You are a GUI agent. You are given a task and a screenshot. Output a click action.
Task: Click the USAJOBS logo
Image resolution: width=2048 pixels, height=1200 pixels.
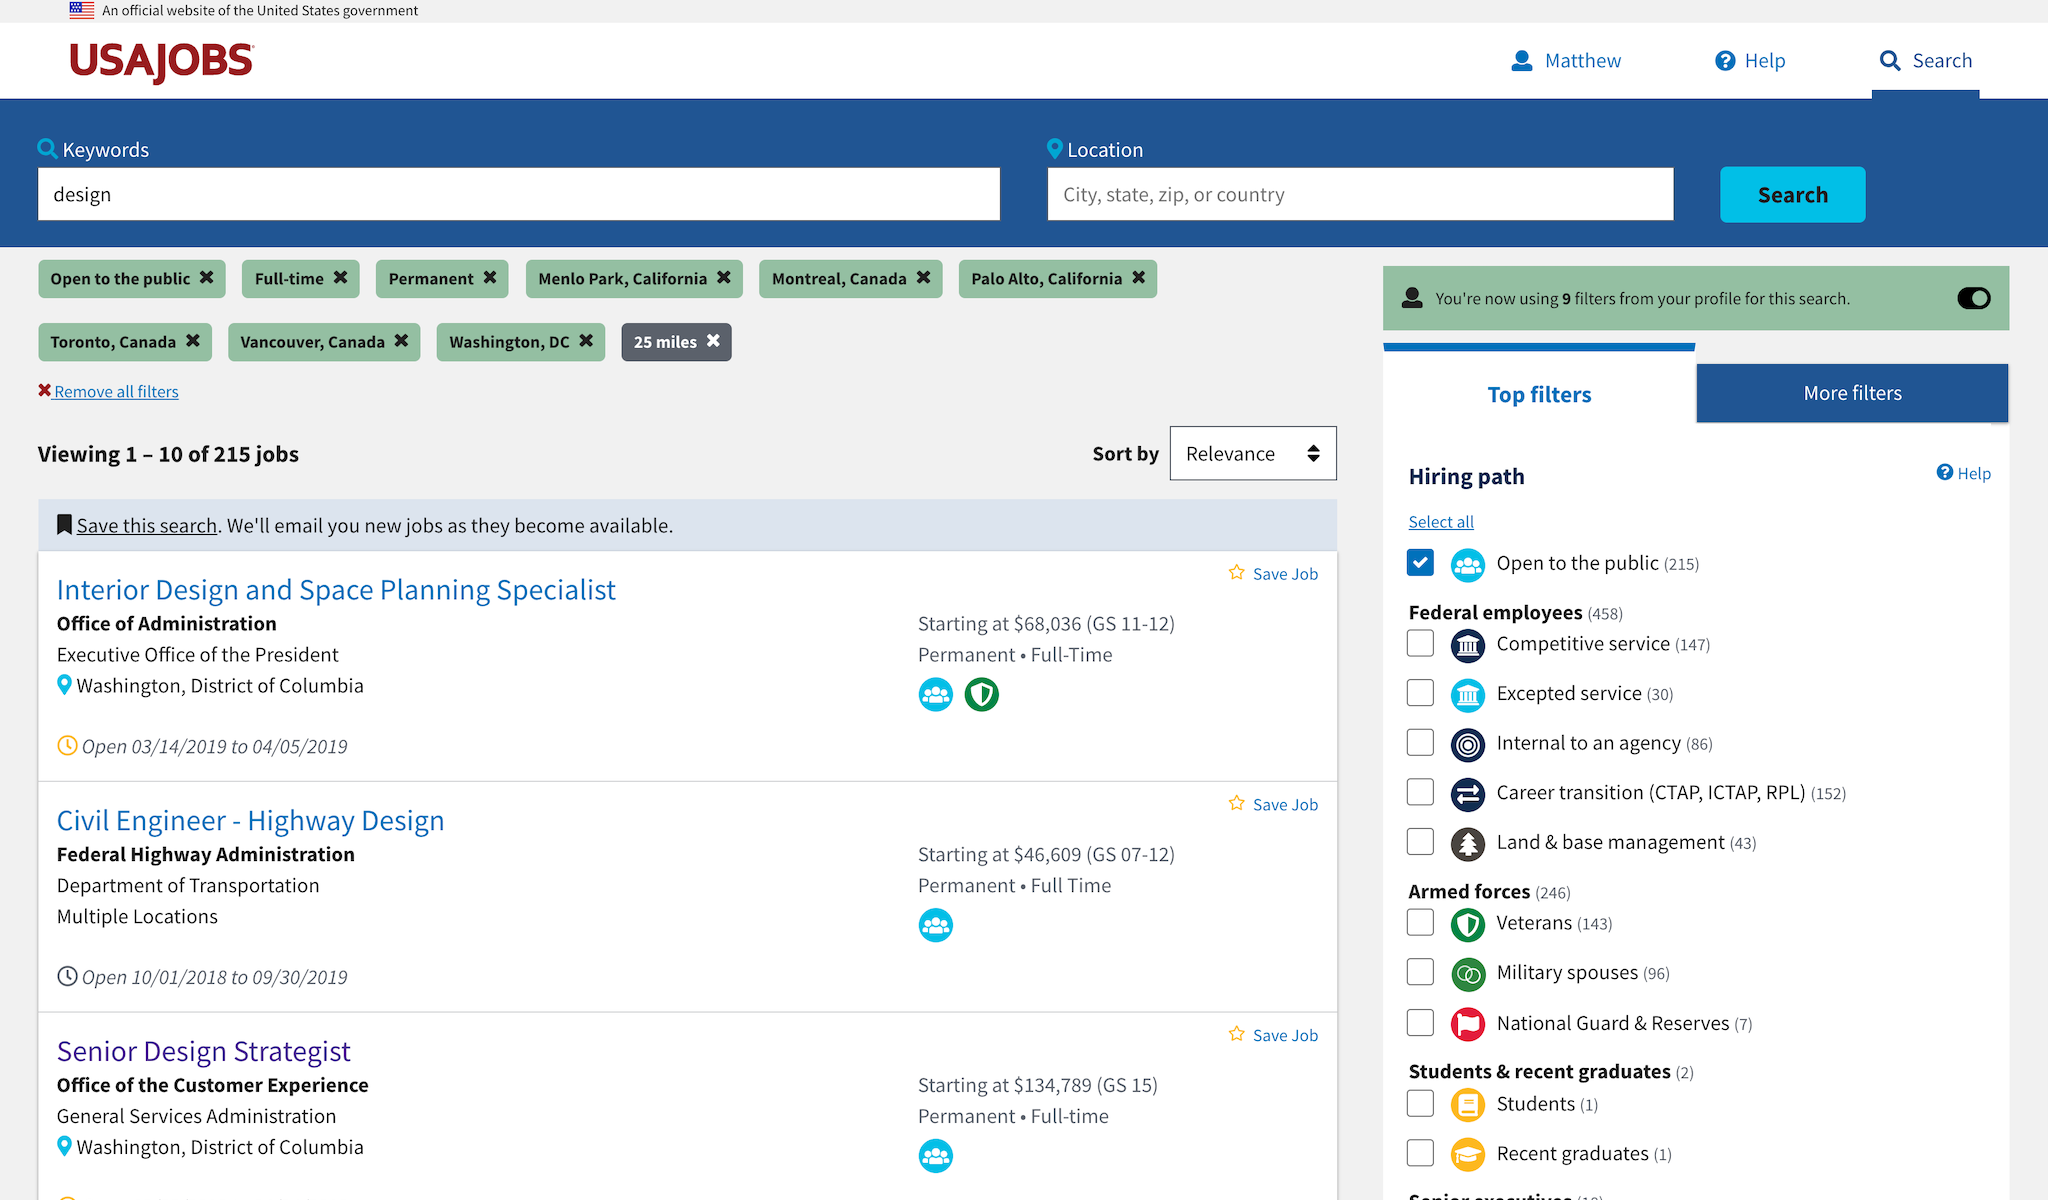click(x=161, y=61)
